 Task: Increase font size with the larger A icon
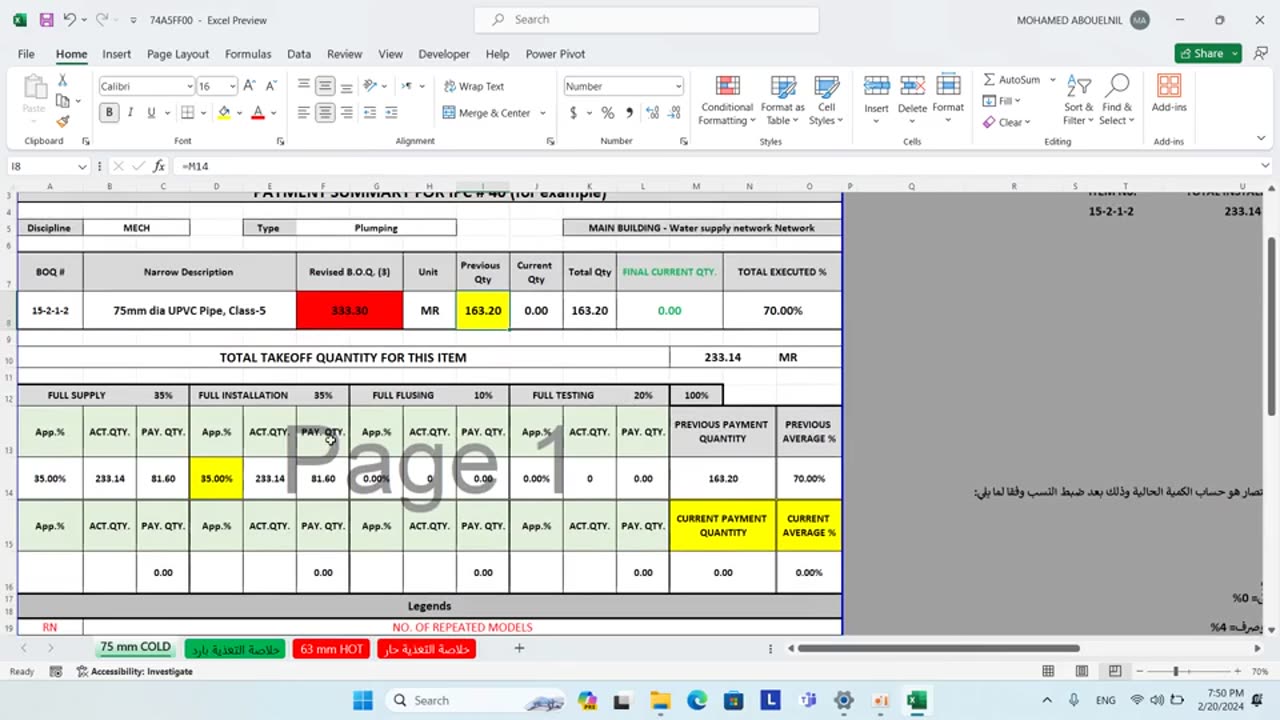[x=249, y=86]
